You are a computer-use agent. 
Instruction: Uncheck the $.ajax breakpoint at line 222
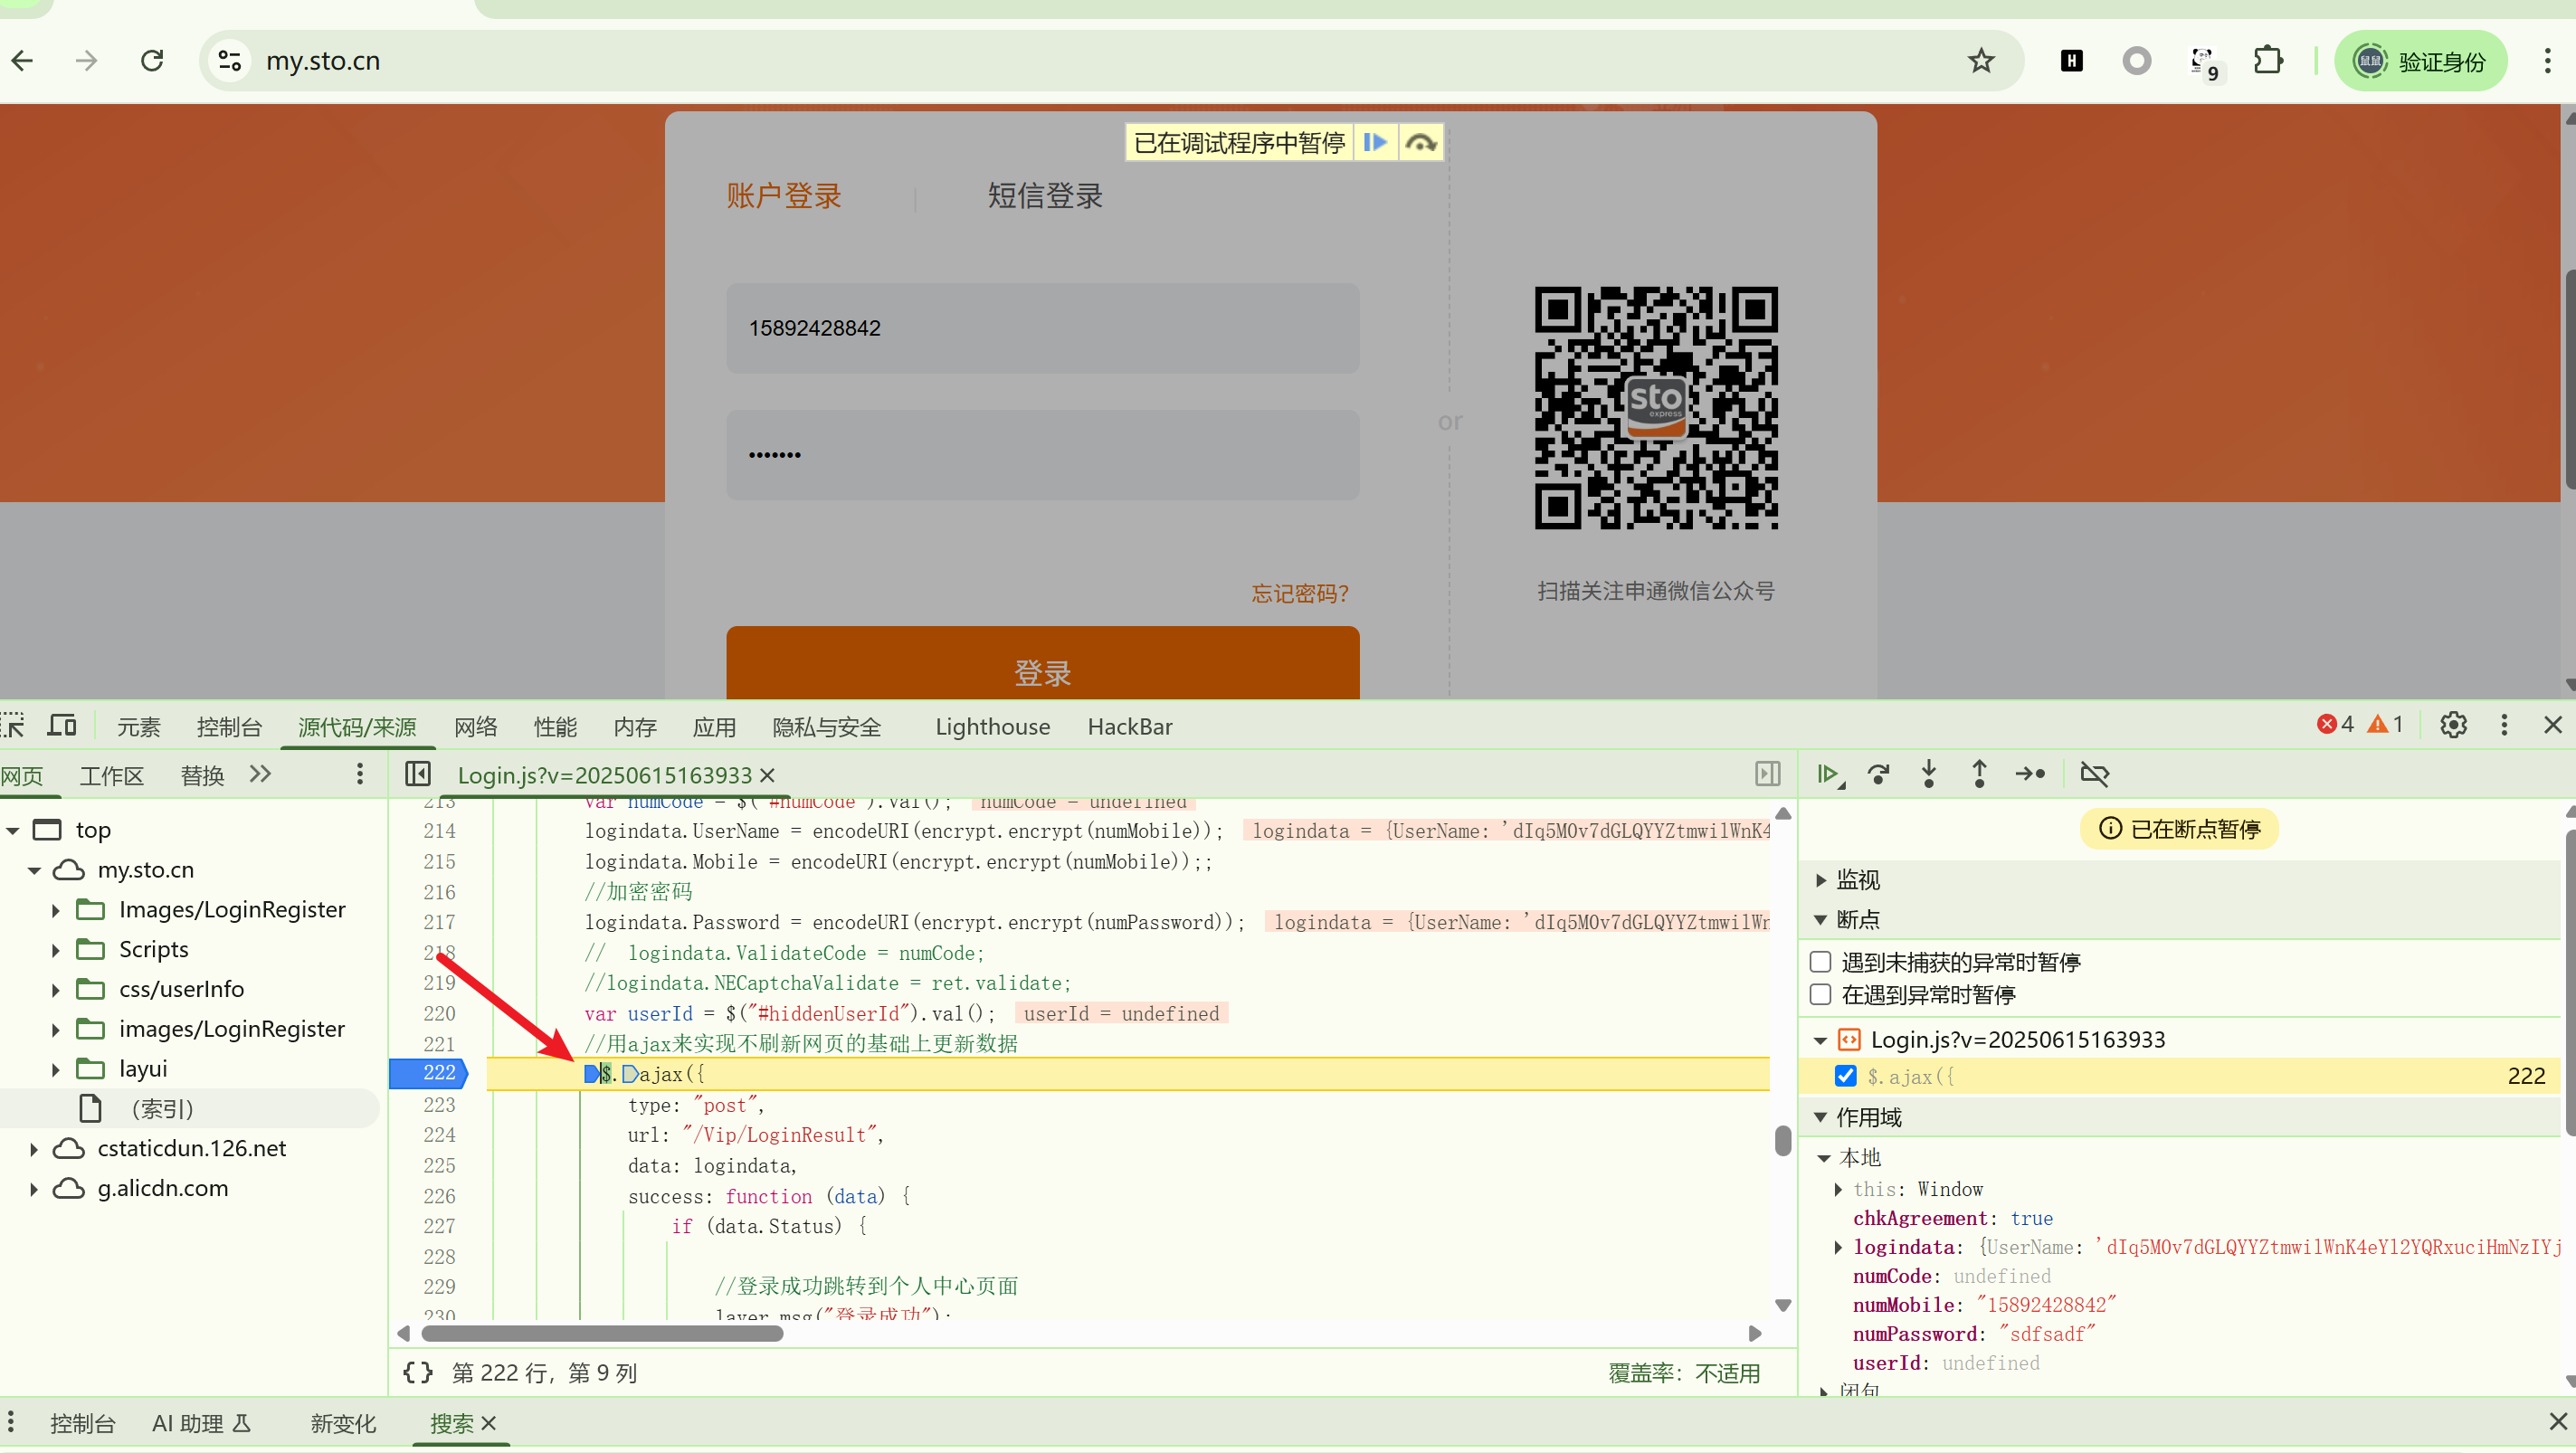point(1846,1076)
